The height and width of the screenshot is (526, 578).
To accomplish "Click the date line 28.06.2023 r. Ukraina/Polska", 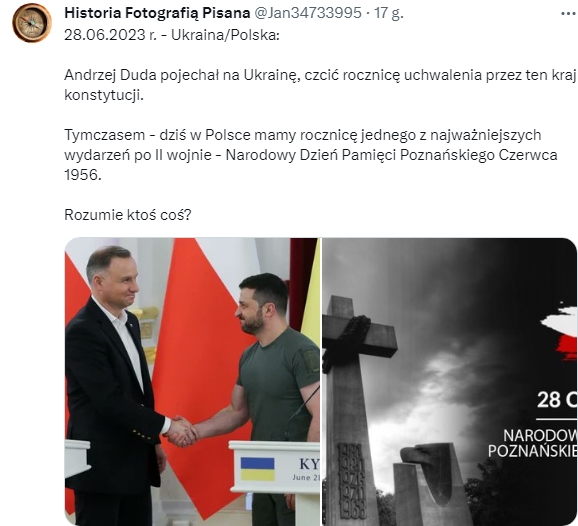I will point(172,35).
